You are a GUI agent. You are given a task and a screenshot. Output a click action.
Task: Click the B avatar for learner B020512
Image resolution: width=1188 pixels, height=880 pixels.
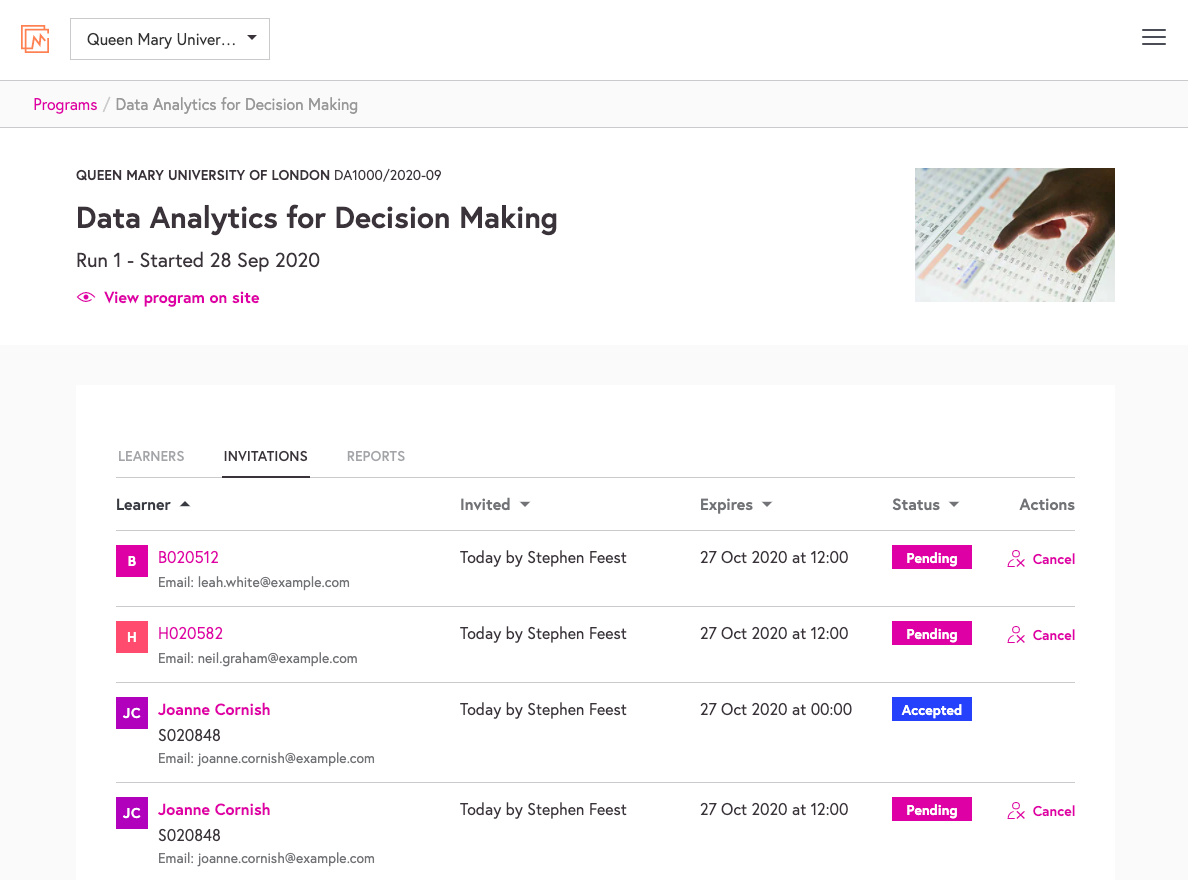point(132,561)
